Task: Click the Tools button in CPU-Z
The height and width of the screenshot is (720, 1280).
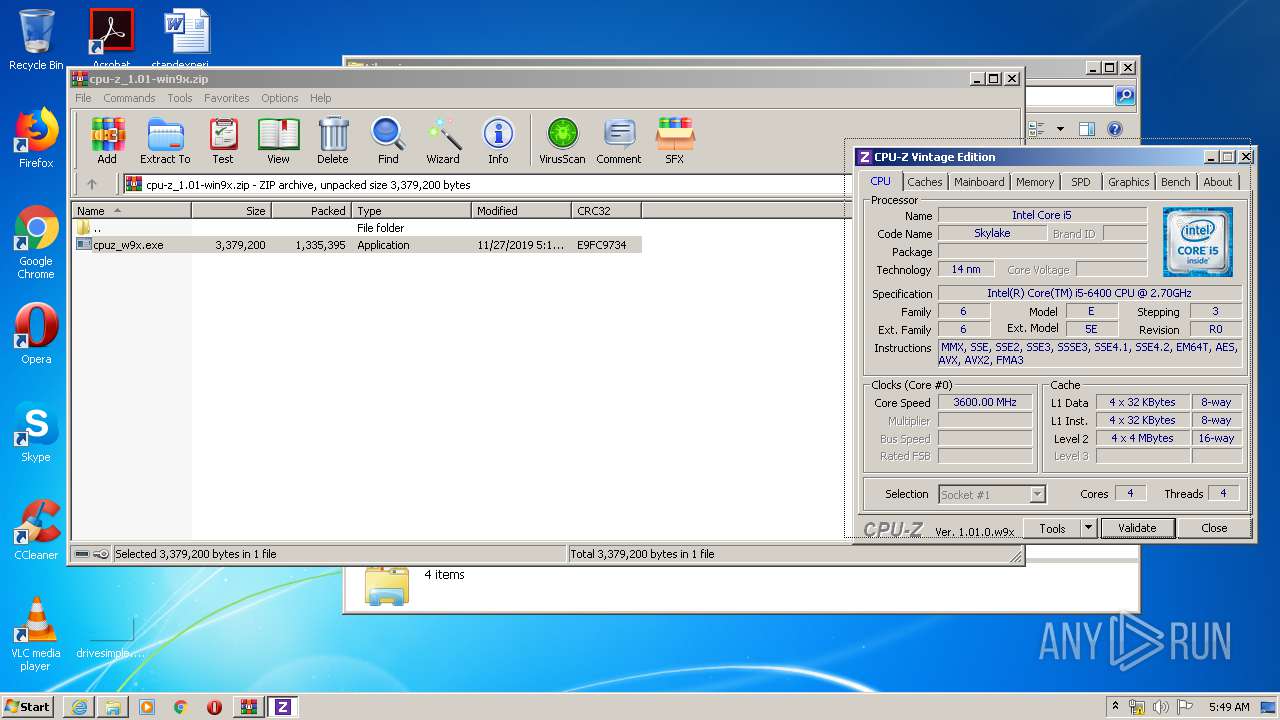Action: click(x=1052, y=528)
